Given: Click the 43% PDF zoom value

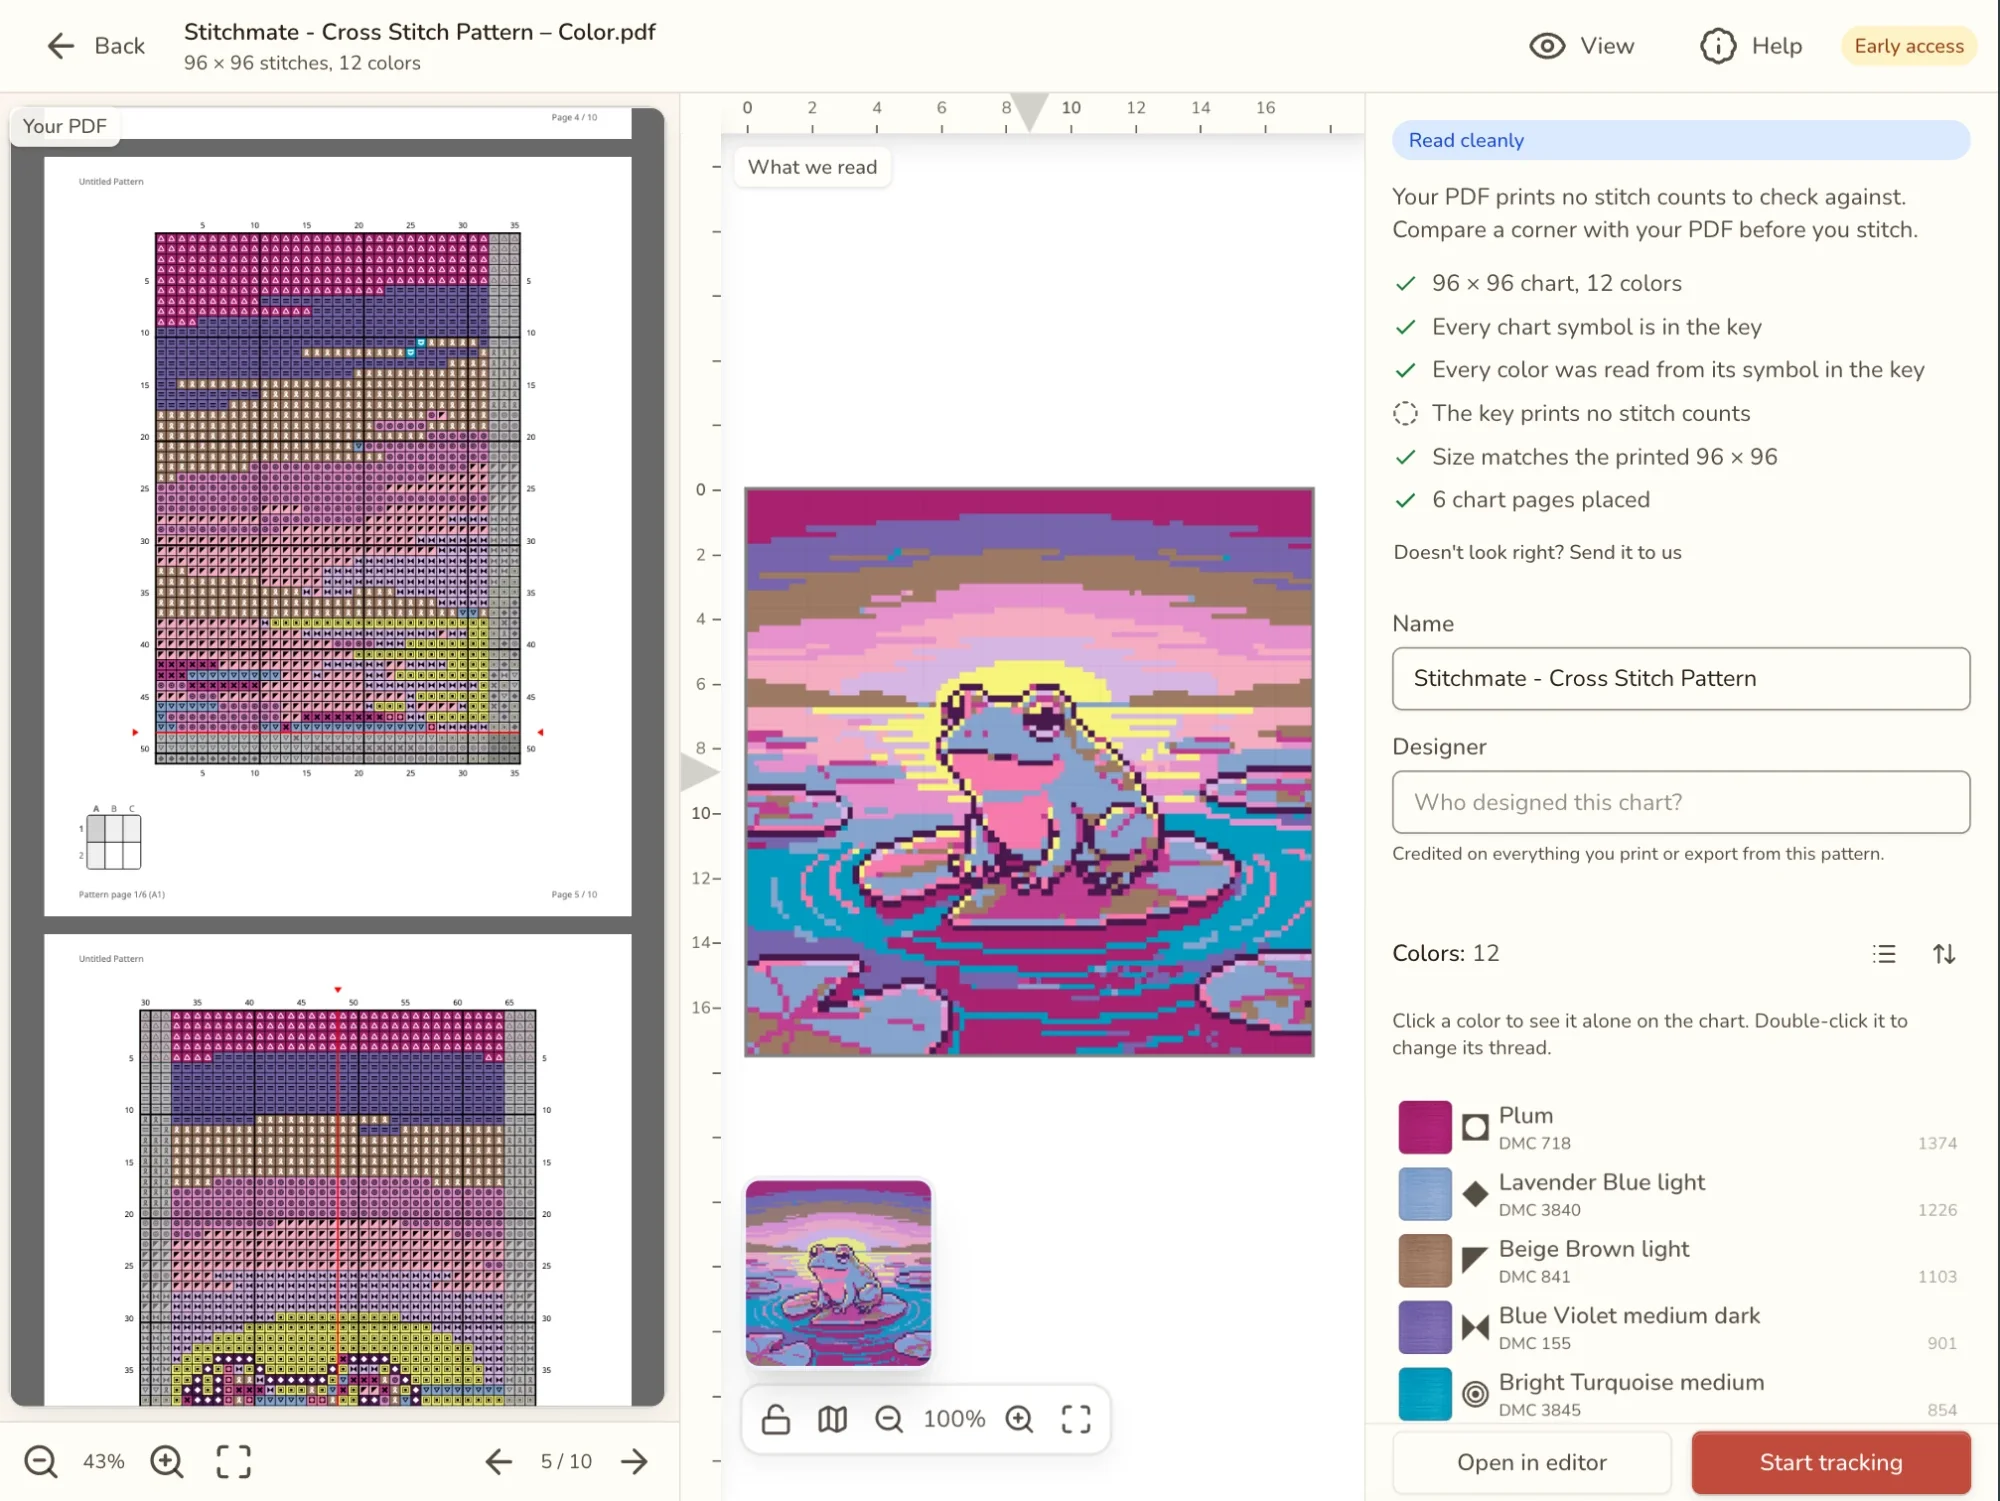Looking at the screenshot, I should click(104, 1461).
